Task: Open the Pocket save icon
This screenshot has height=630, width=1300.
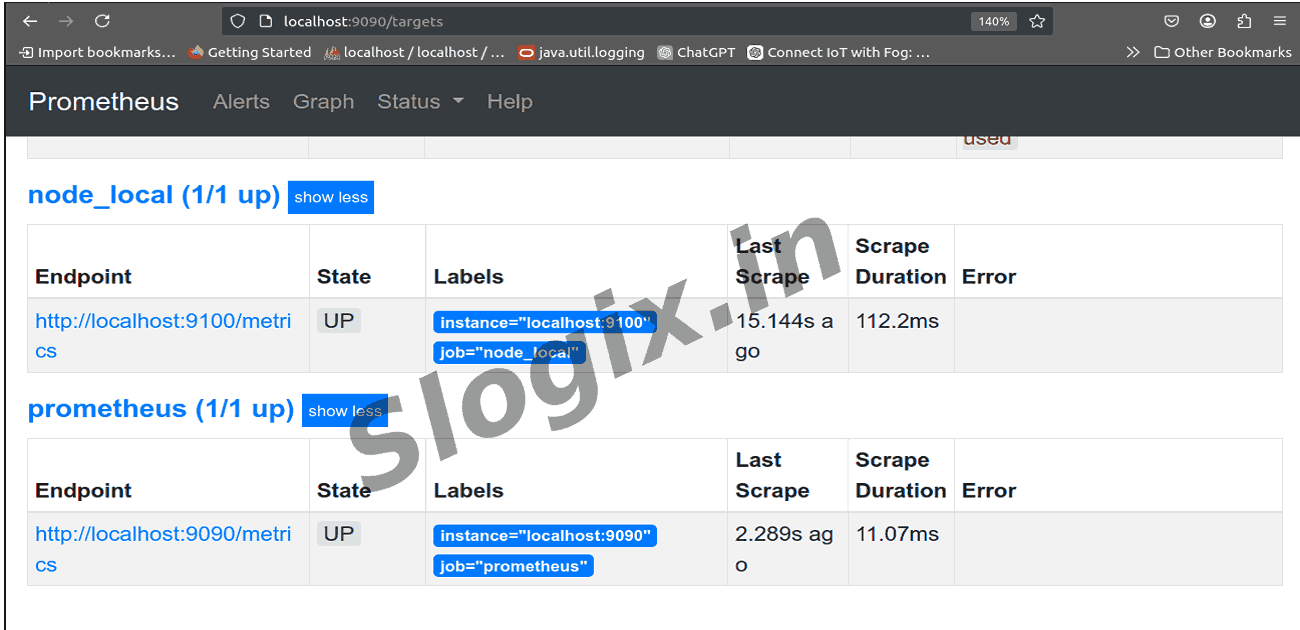Action: point(1172,21)
